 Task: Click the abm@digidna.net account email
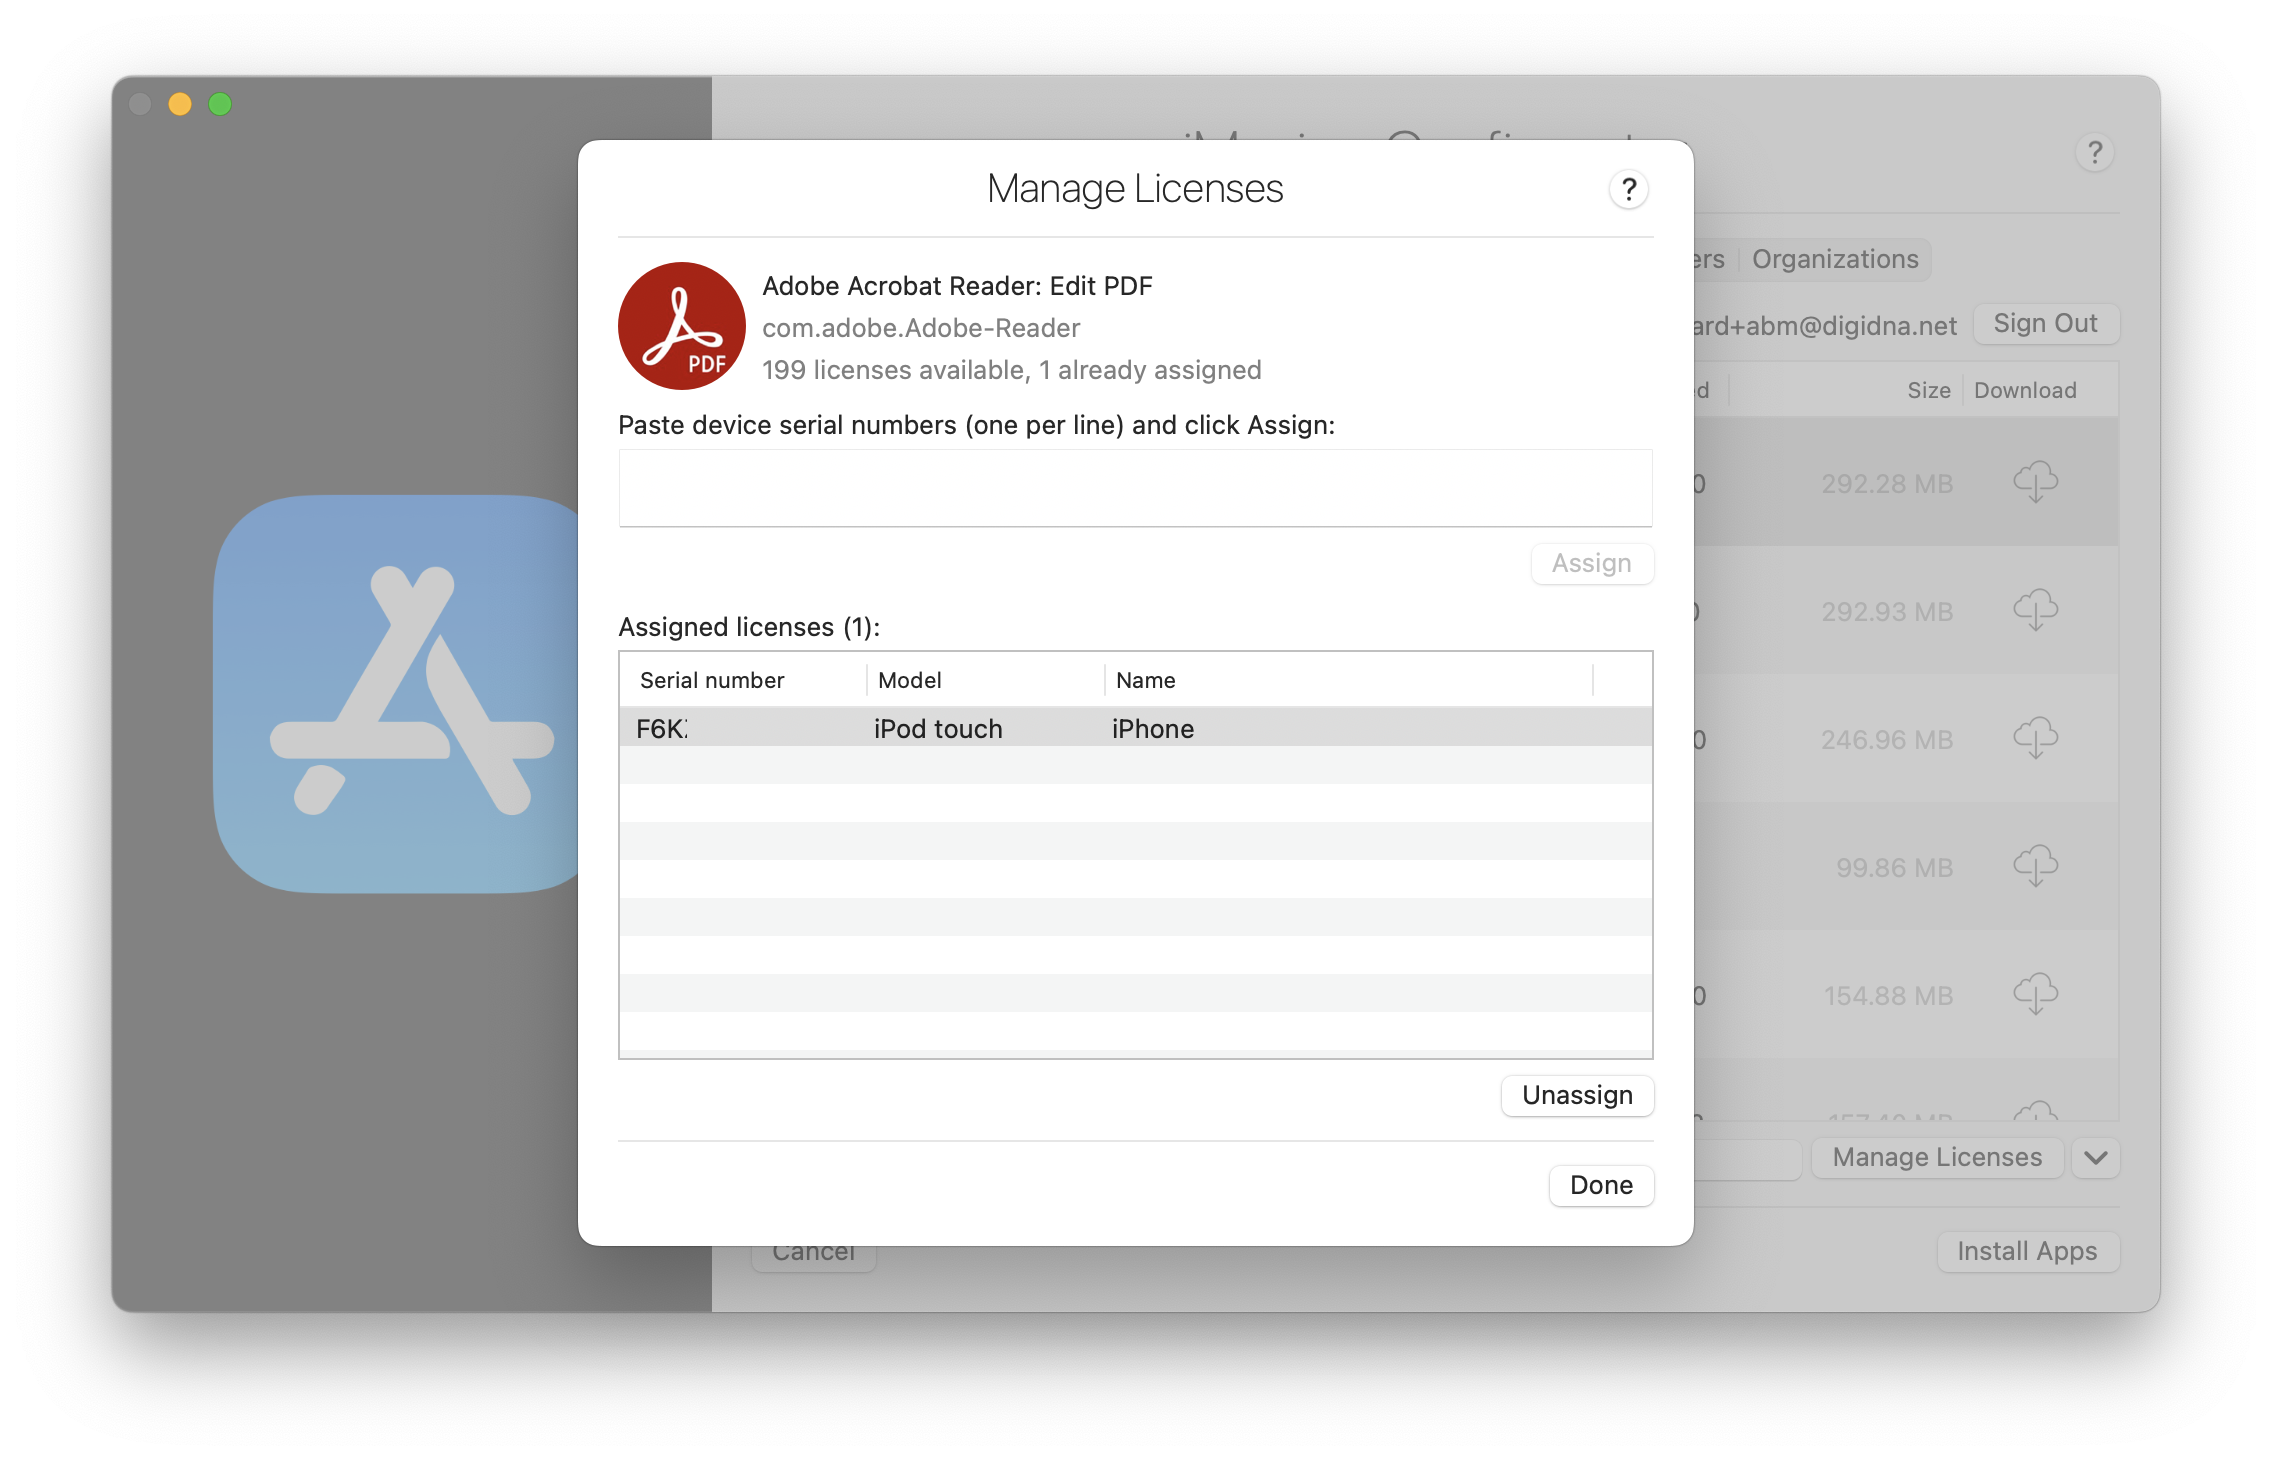coord(1826,326)
